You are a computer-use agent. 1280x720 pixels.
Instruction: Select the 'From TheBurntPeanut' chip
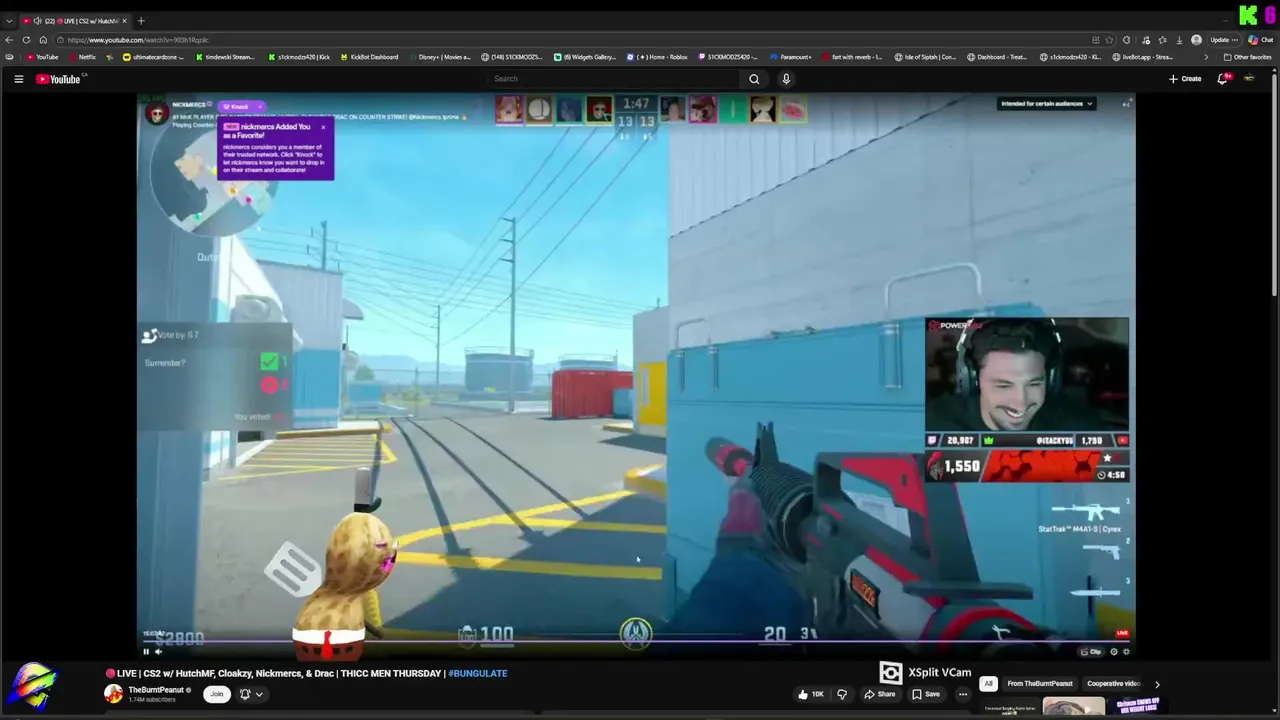(1039, 684)
